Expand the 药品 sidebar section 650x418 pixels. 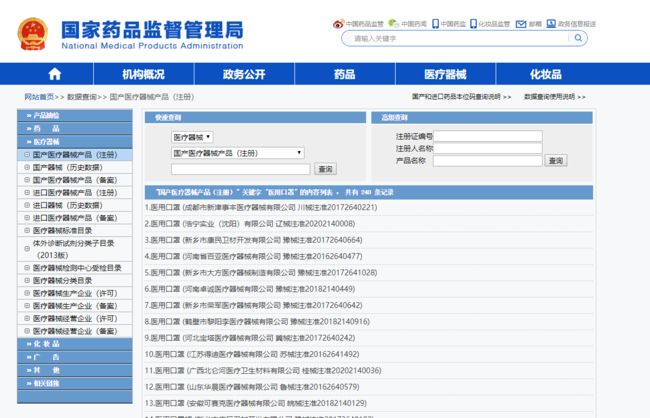click(75, 128)
